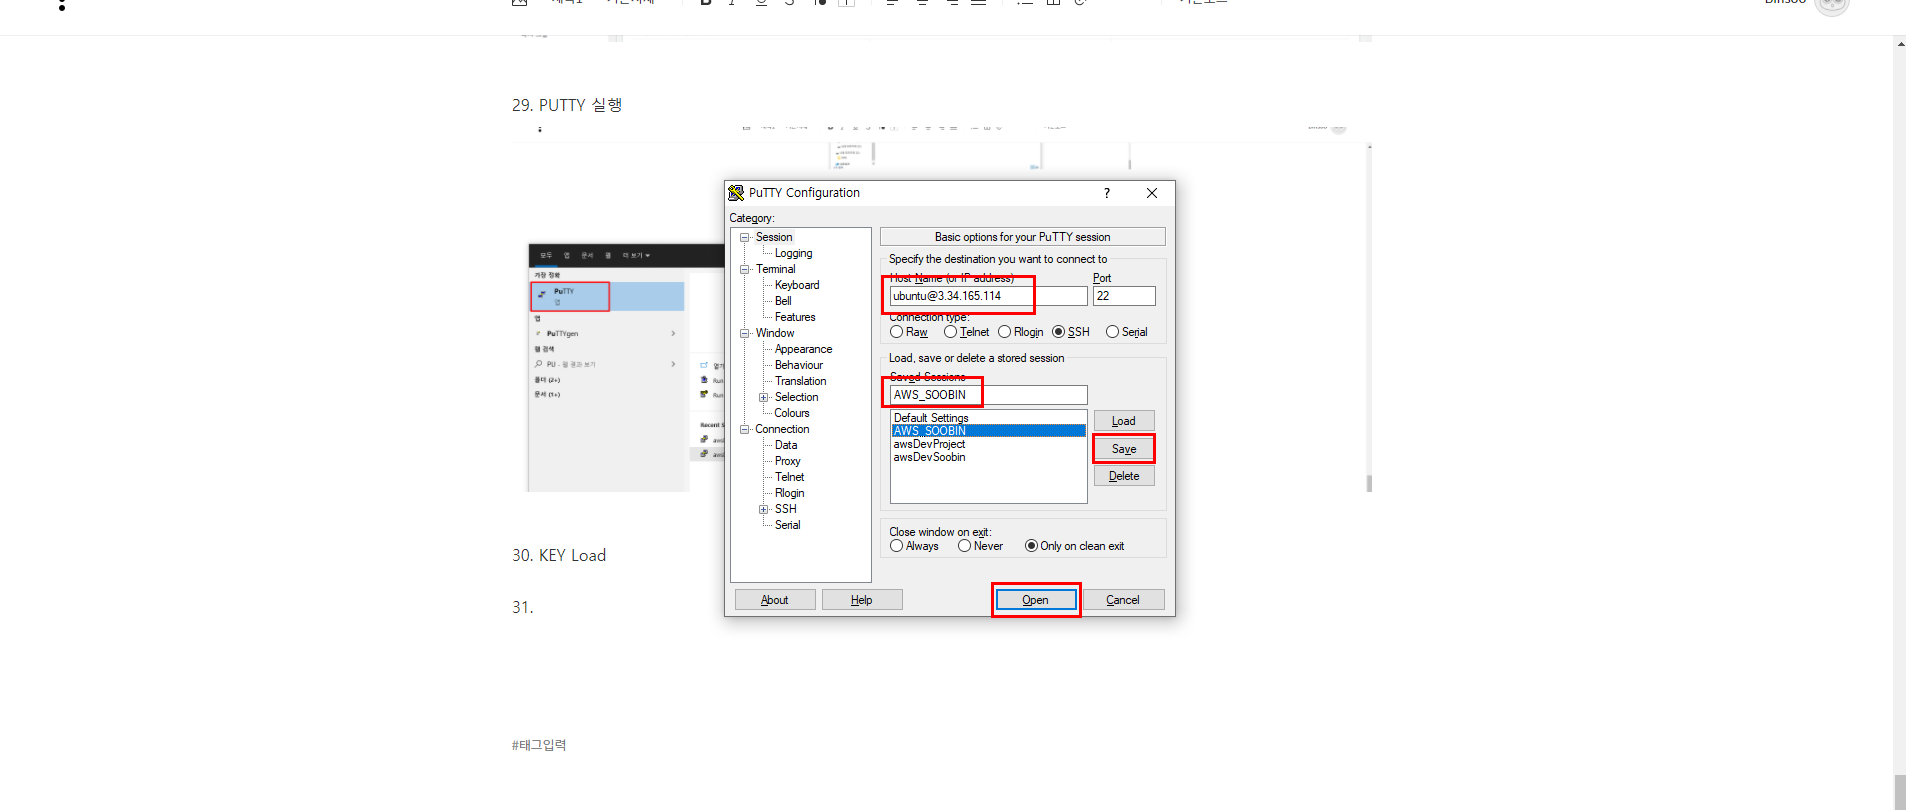
Task: Select the Bell category
Action: pos(783,301)
